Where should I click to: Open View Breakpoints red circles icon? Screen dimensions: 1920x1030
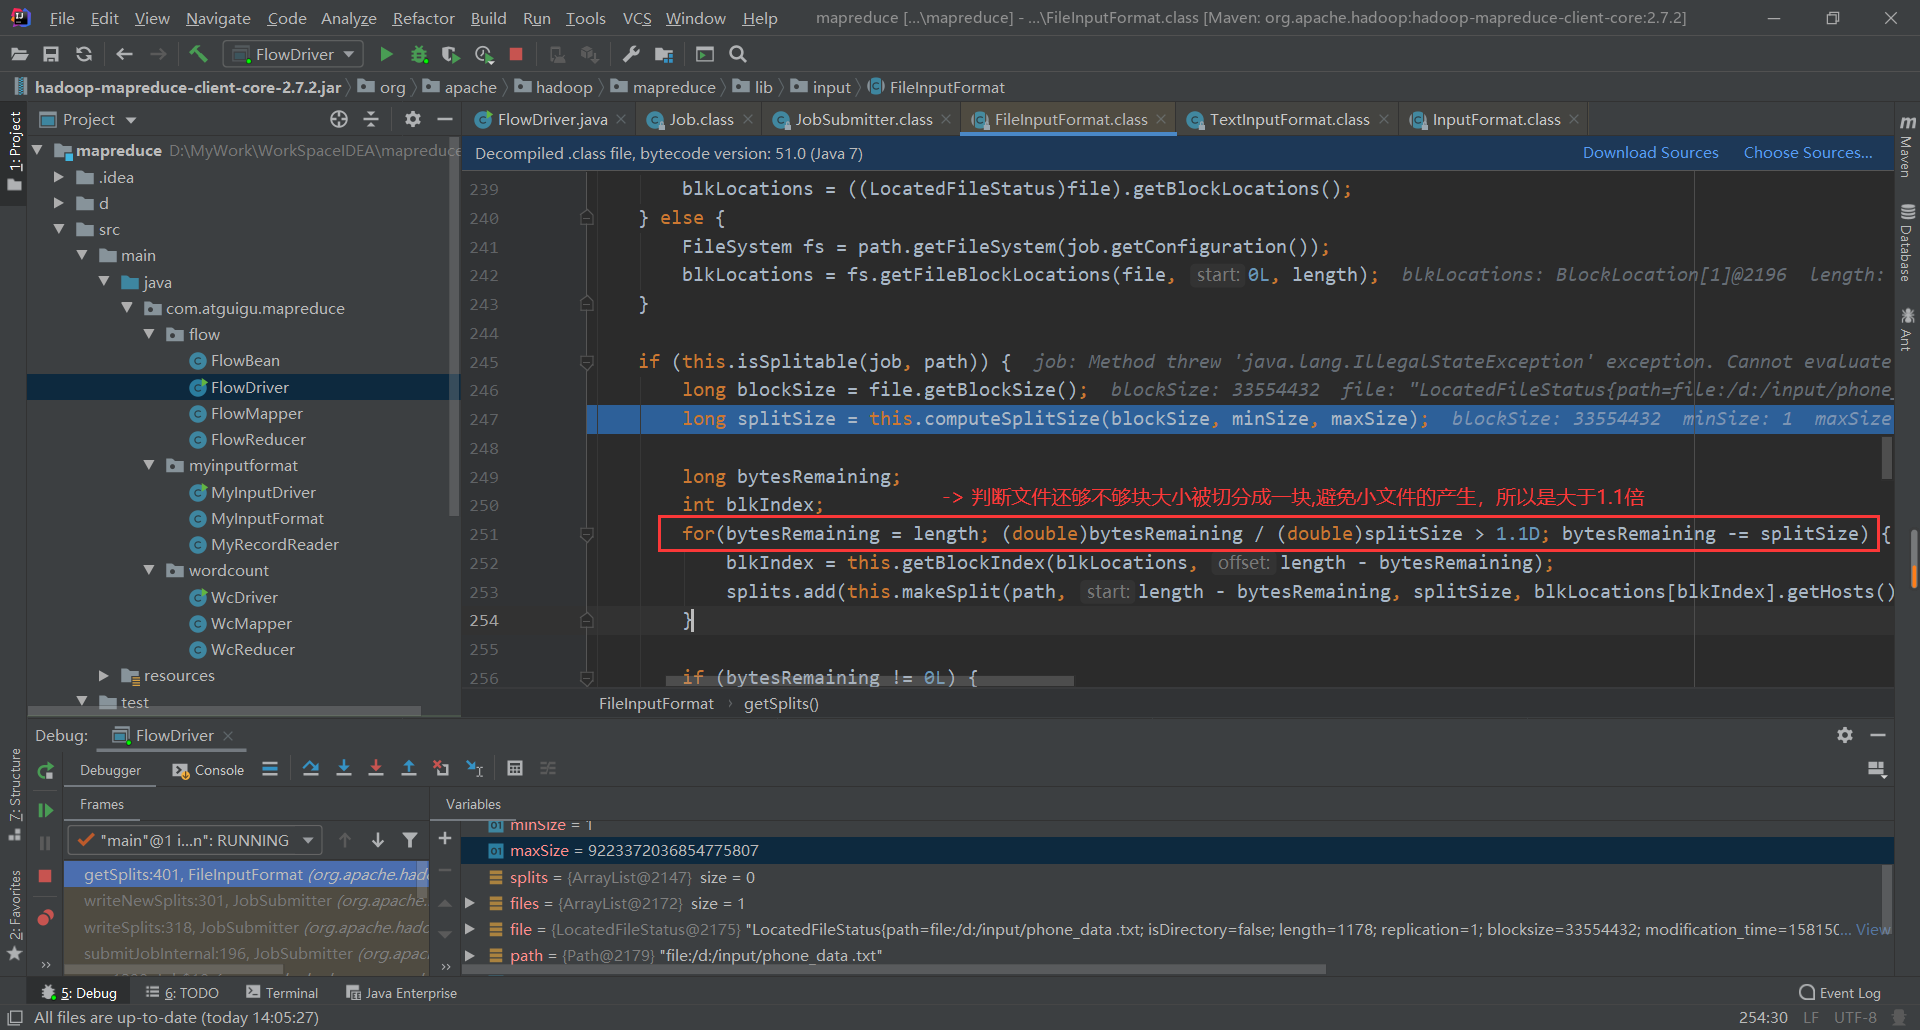click(x=45, y=917)
